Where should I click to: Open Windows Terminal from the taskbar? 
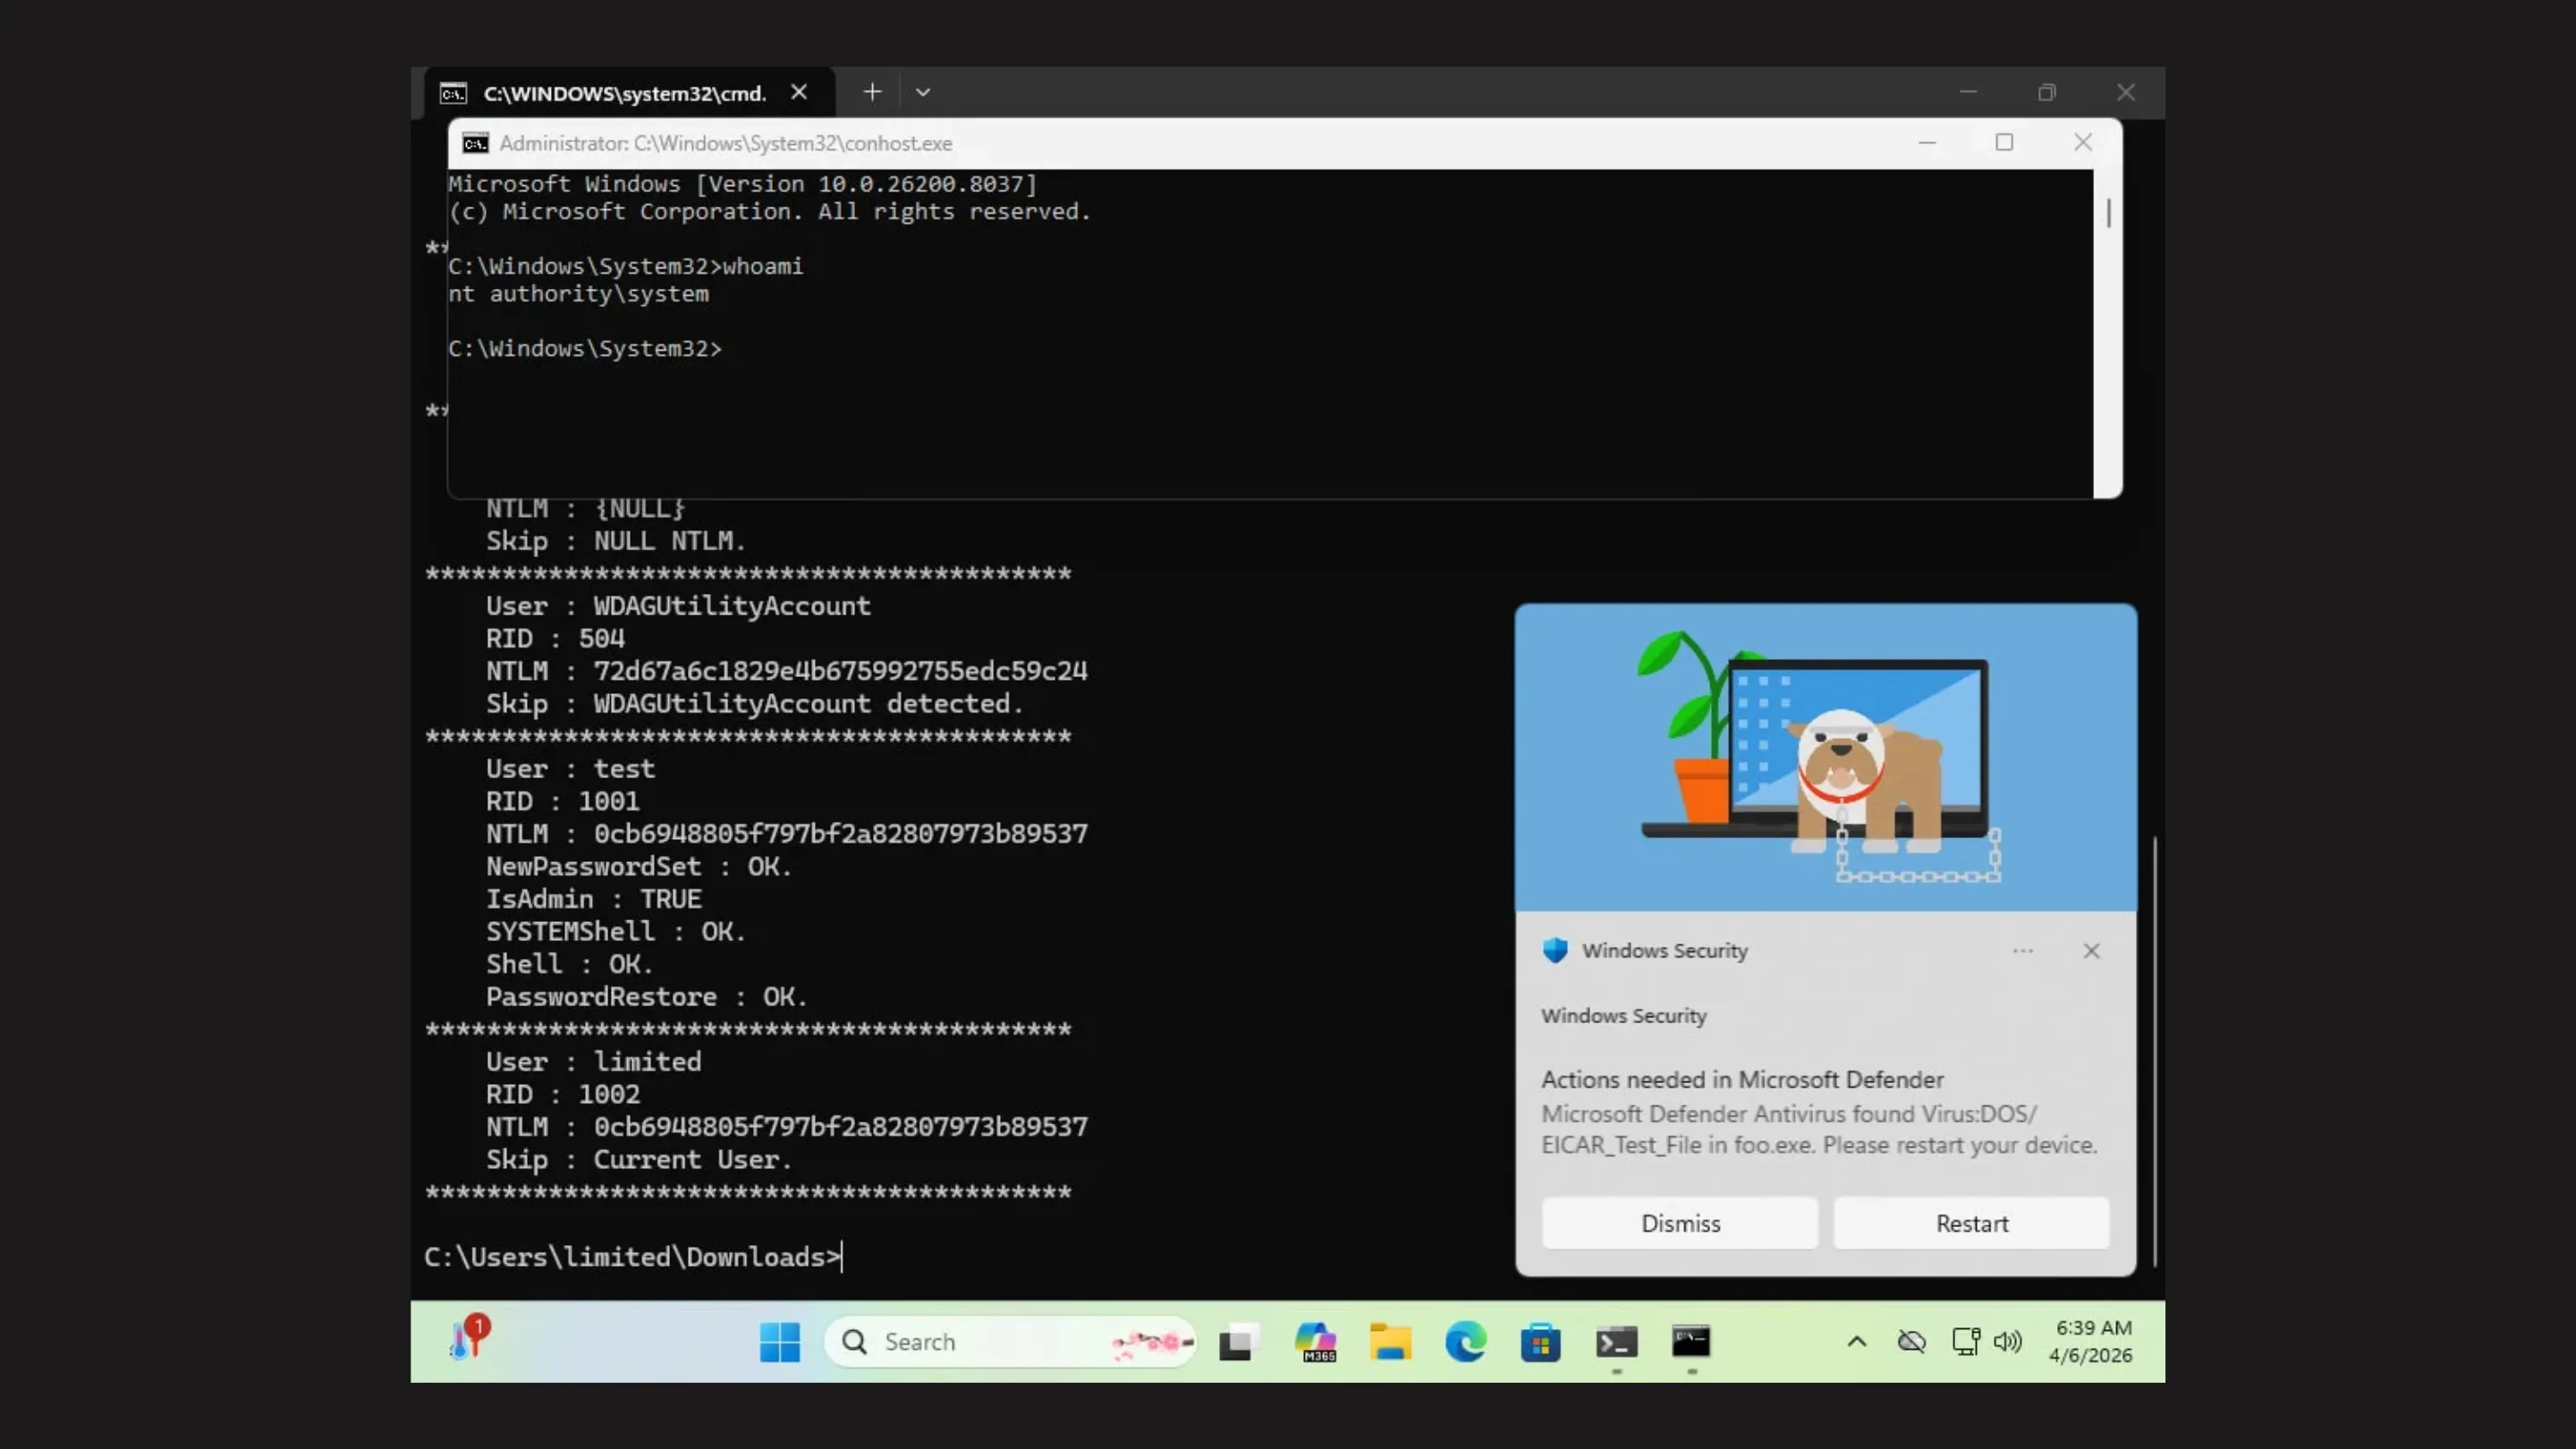(x=1616, y=1341)
